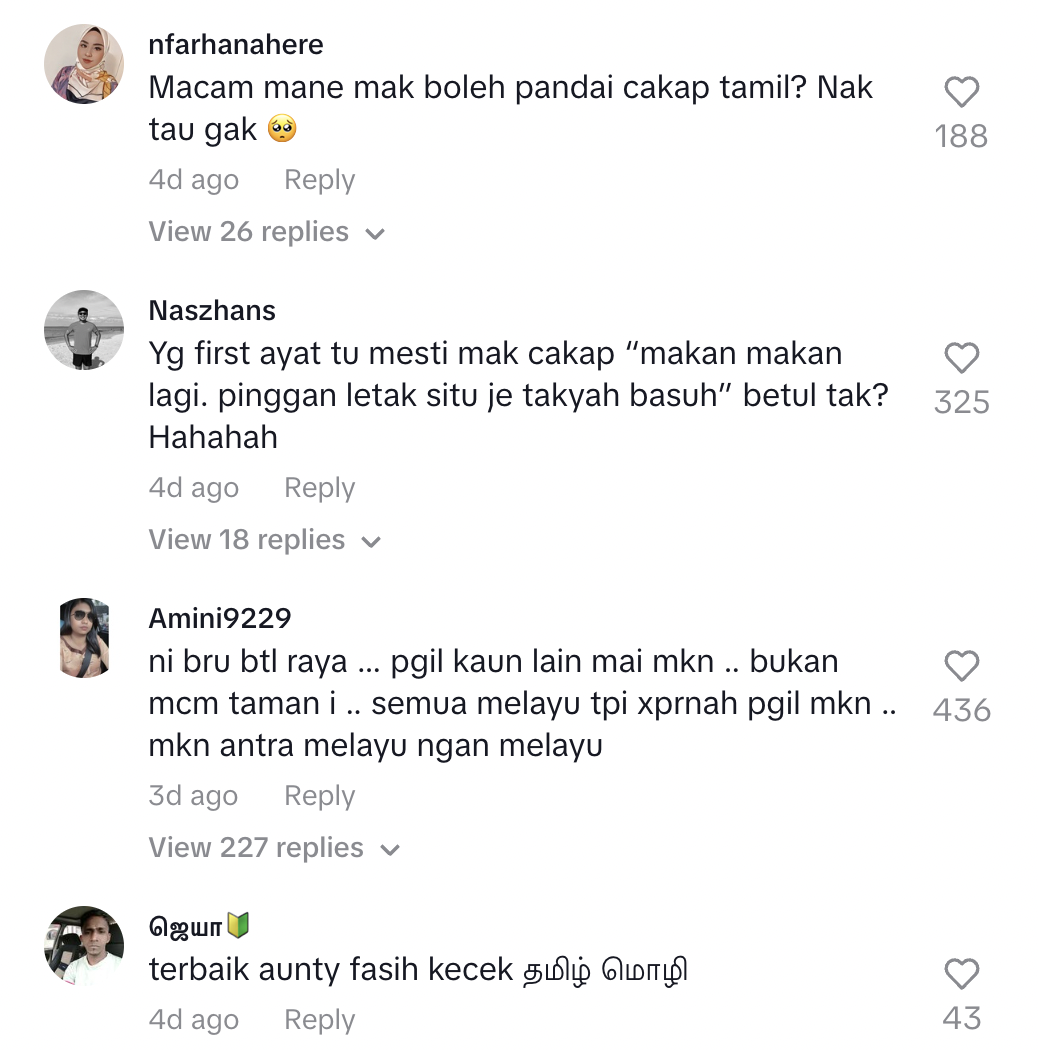Image resolution: width=1038 pixels, height=1050 pixels.
Task: Like Naszhans' comment with the heart
Action: click(961, 359)
